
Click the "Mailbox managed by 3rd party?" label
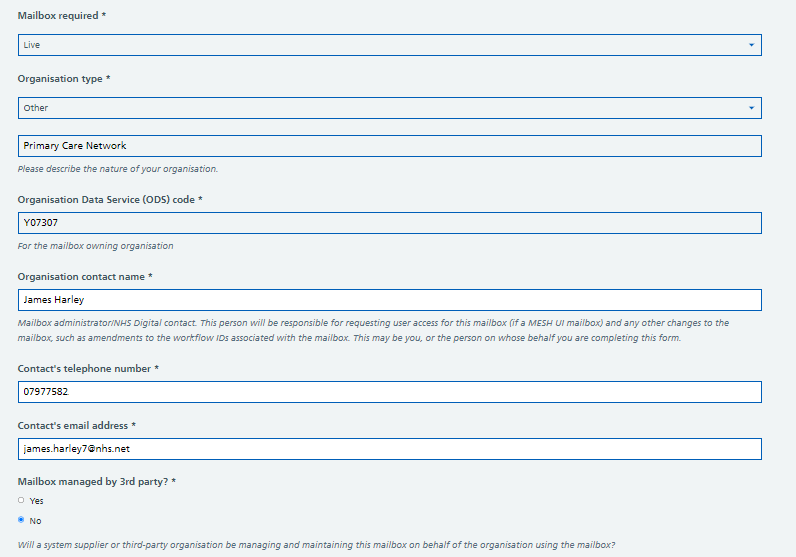(95, 482)
